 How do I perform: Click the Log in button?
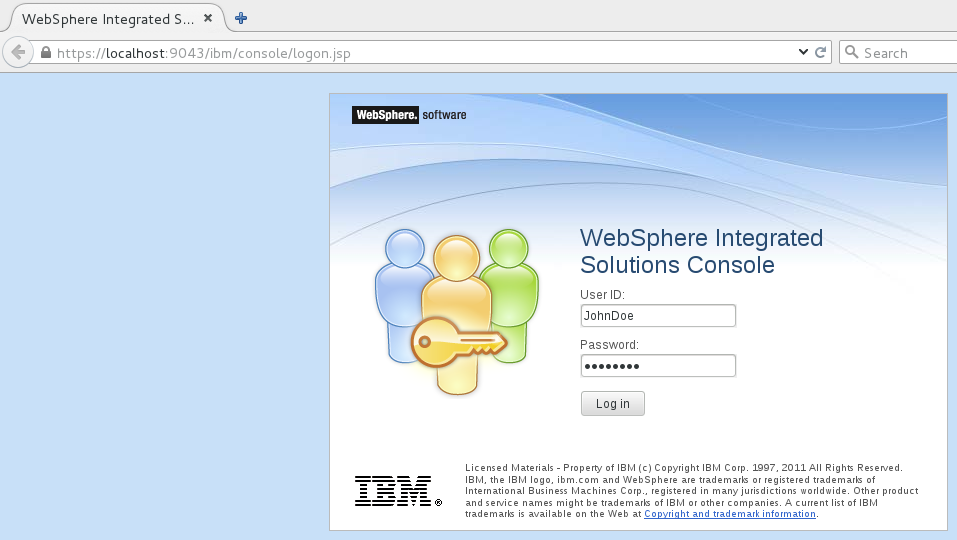(613, 403)
